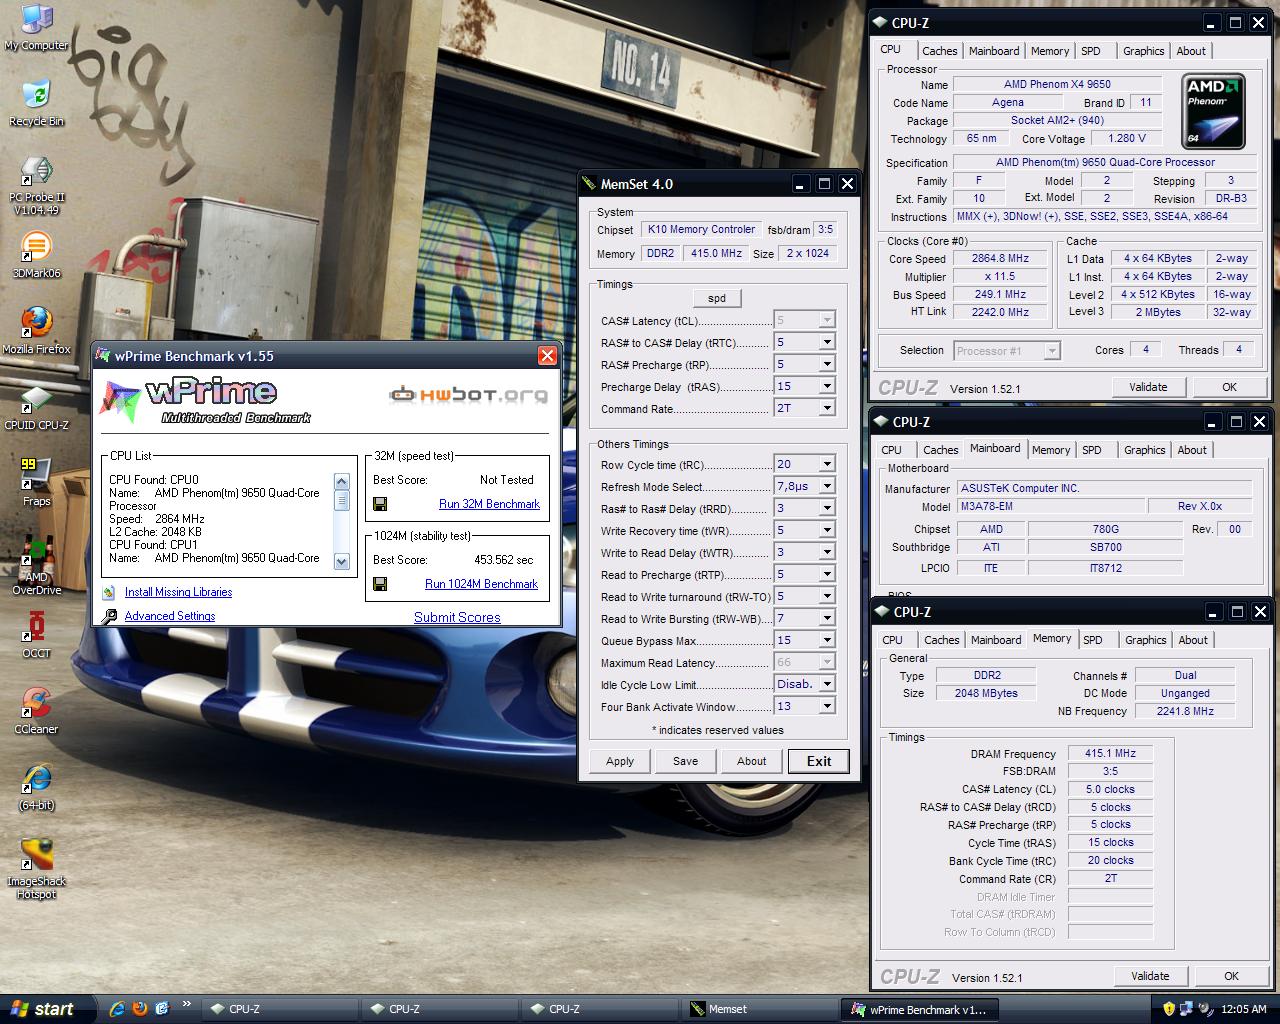Screen dimensions: 1280x1024
Task: Close the wPrime Benchmark window
Action: (x=547, y=356)
